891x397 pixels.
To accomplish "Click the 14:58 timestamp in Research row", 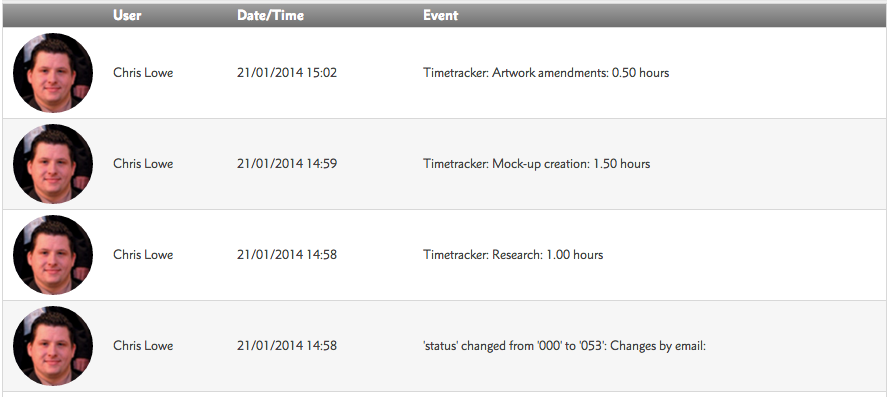I will 287,254.
